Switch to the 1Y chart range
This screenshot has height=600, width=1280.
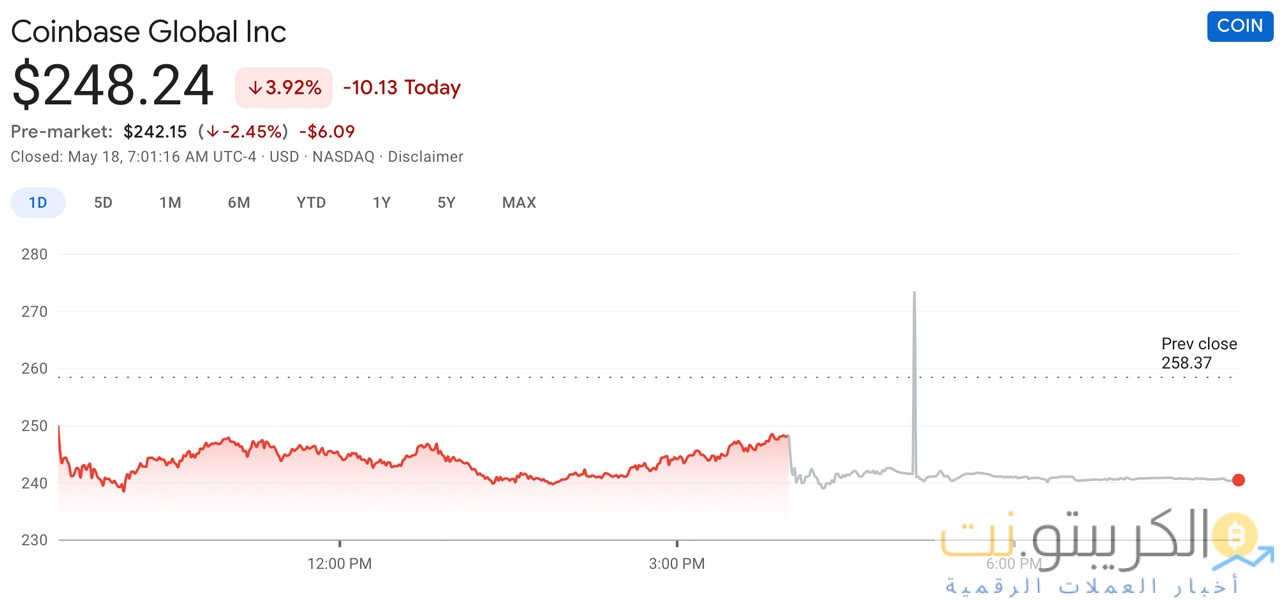click(x=381, y=203)
